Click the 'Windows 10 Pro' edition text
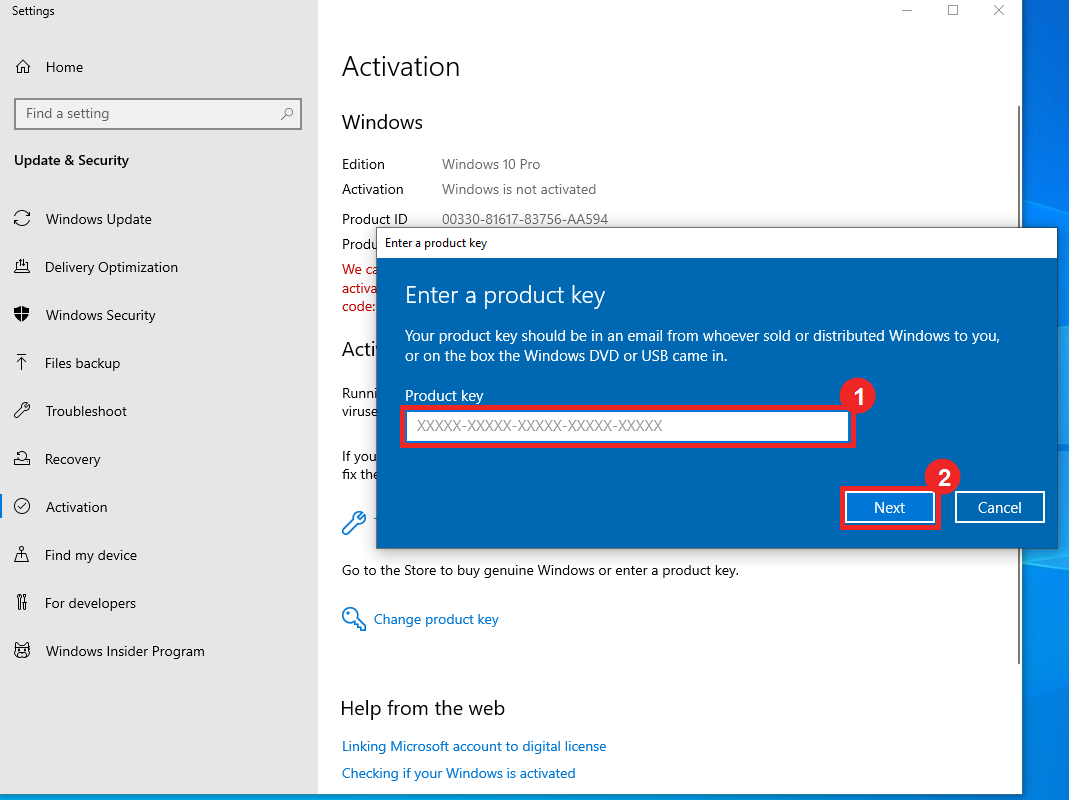Screen dimensions: 1069x800 (x=491, y=164)
